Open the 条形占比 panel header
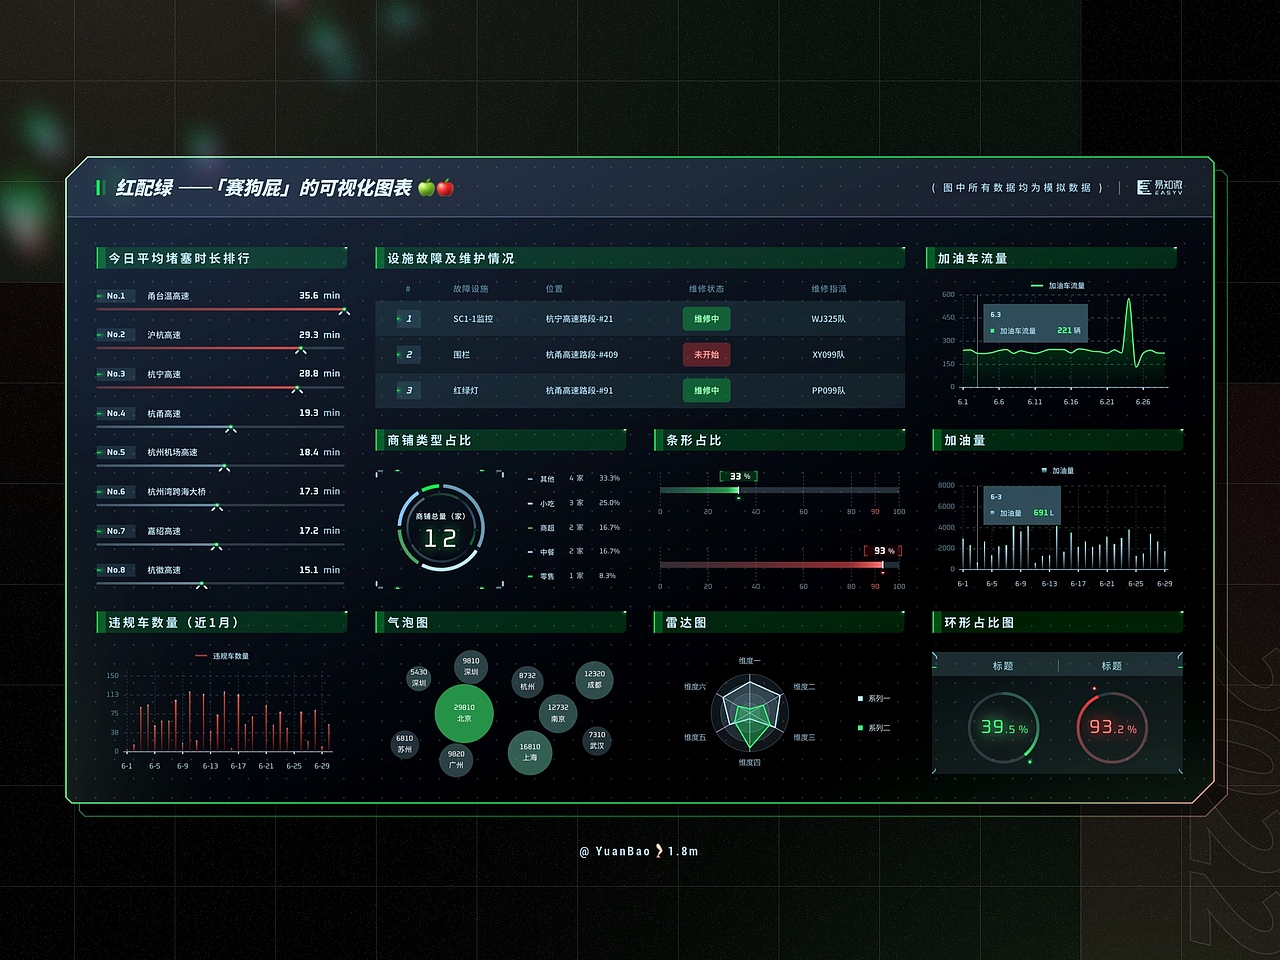The width and height of the screenshot is (1280, 960). (x=778, y=440)
